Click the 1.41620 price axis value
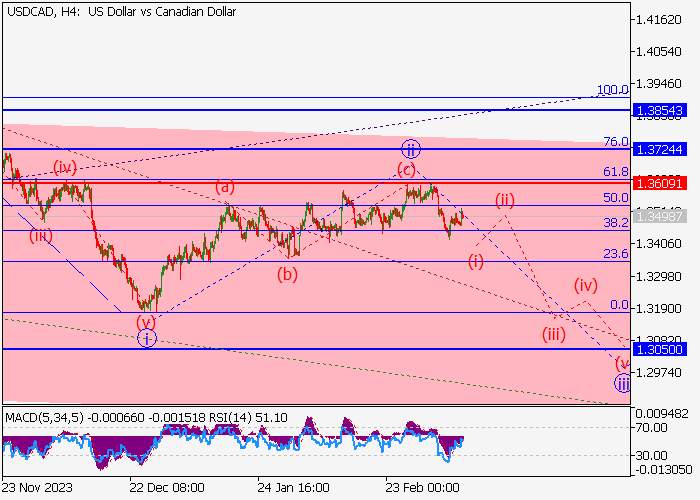The height and width of the screenshot is (500, 700). click(659, 20)
